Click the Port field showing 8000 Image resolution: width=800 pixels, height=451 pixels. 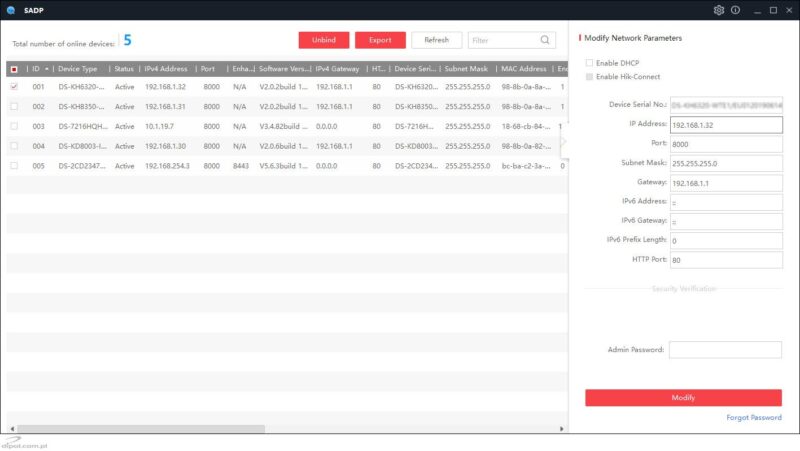[726, 144]
